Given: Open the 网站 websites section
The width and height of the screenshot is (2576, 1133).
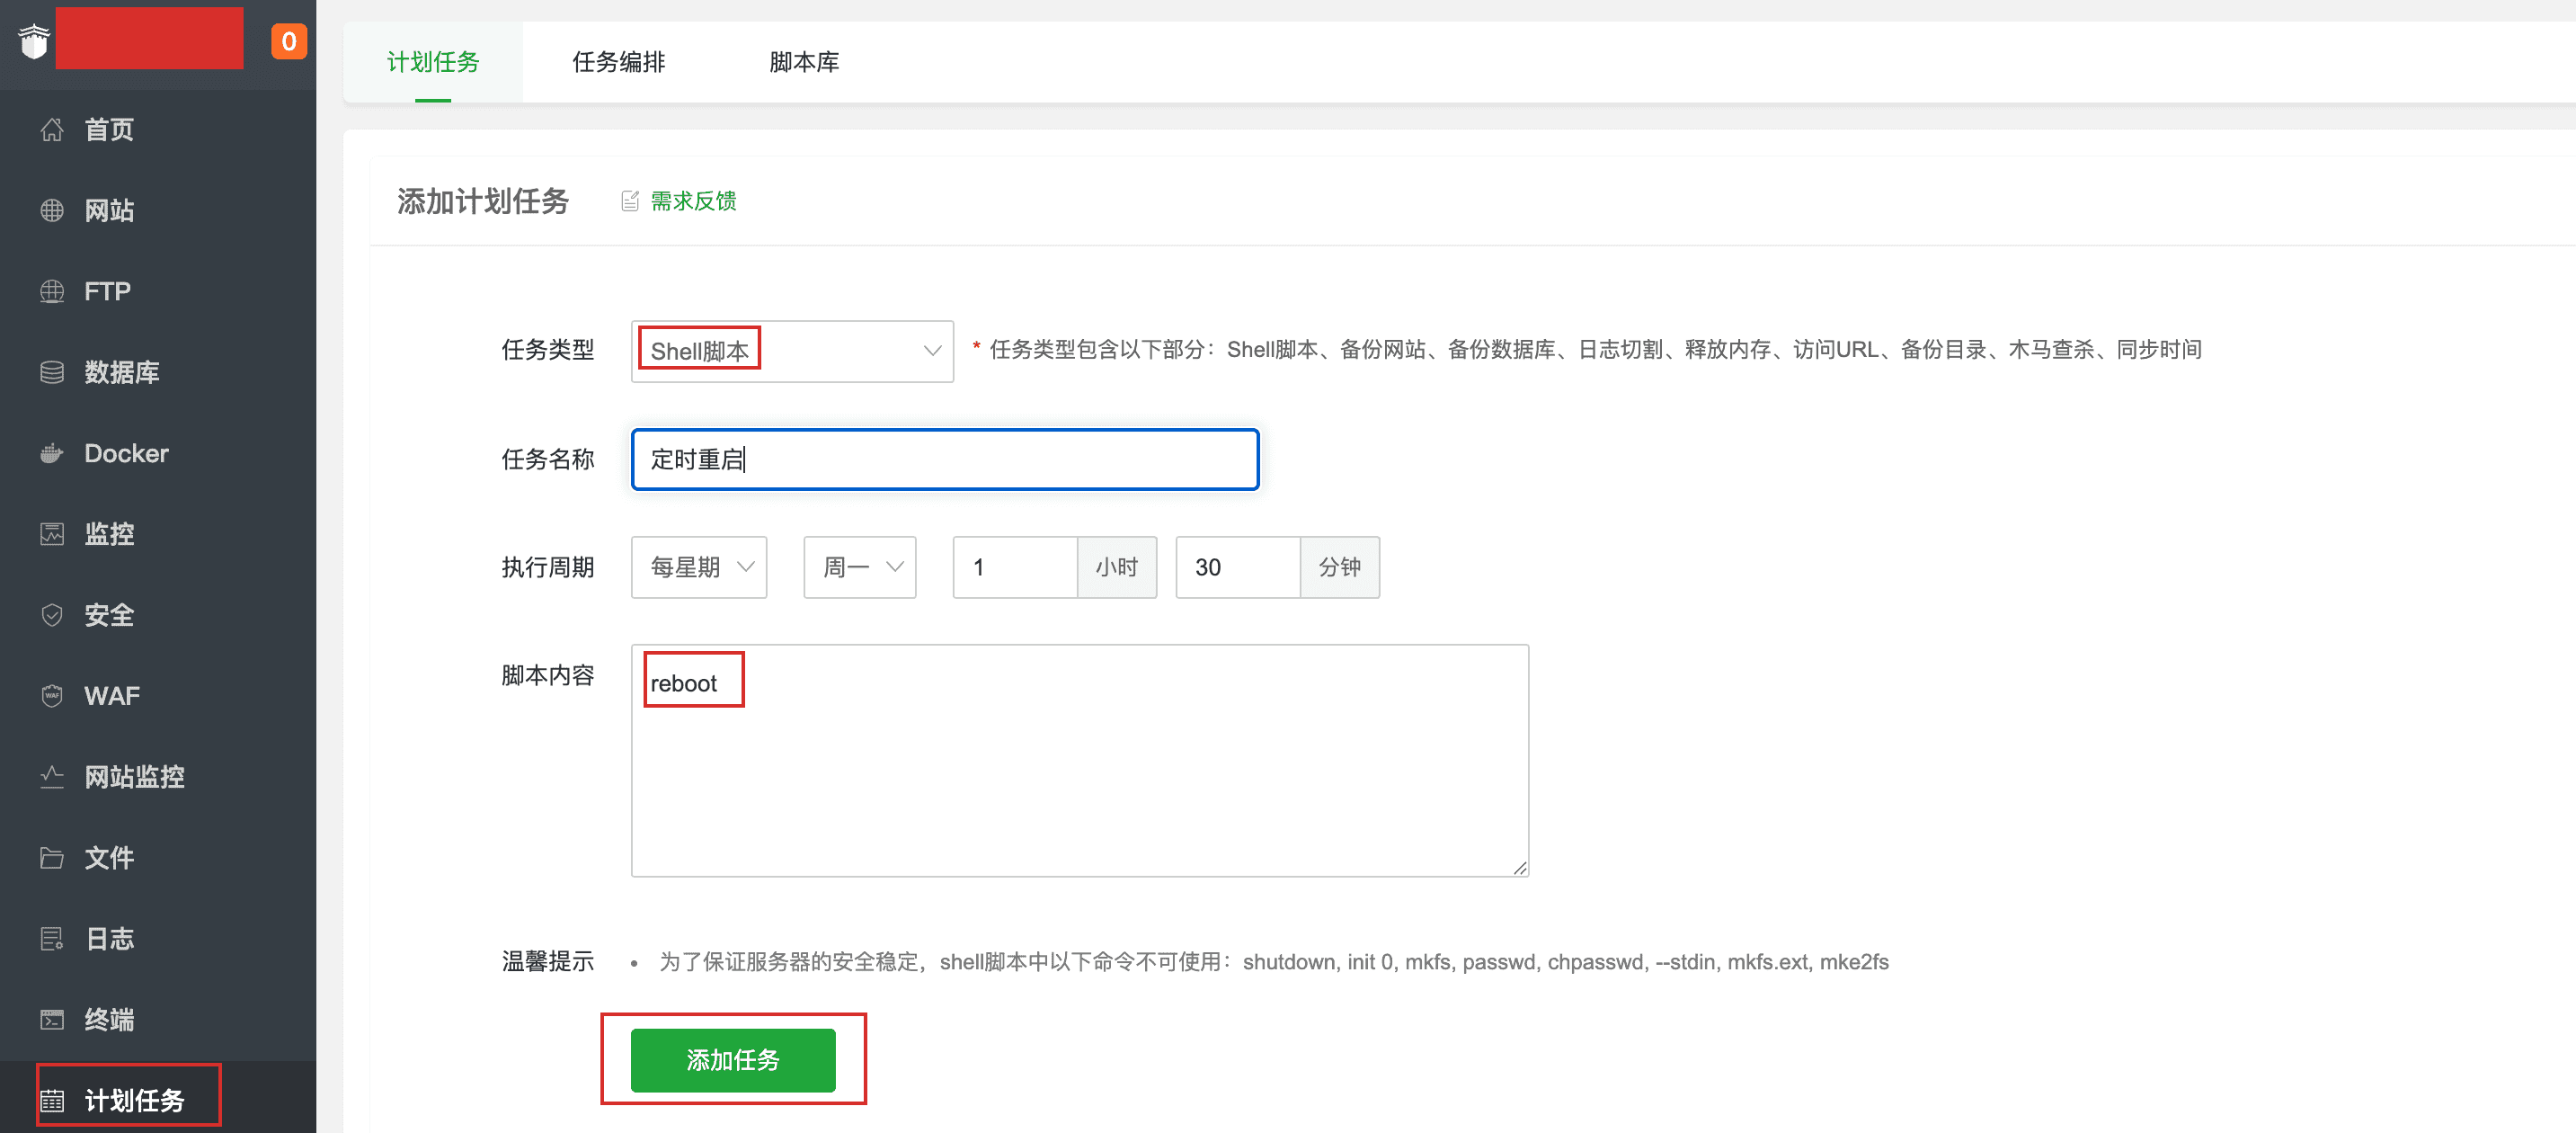Looking at the screenshot, I should [108, 210].
